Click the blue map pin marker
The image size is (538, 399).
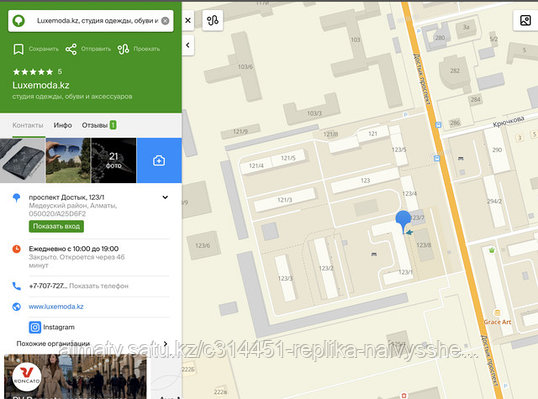(403, 221)
